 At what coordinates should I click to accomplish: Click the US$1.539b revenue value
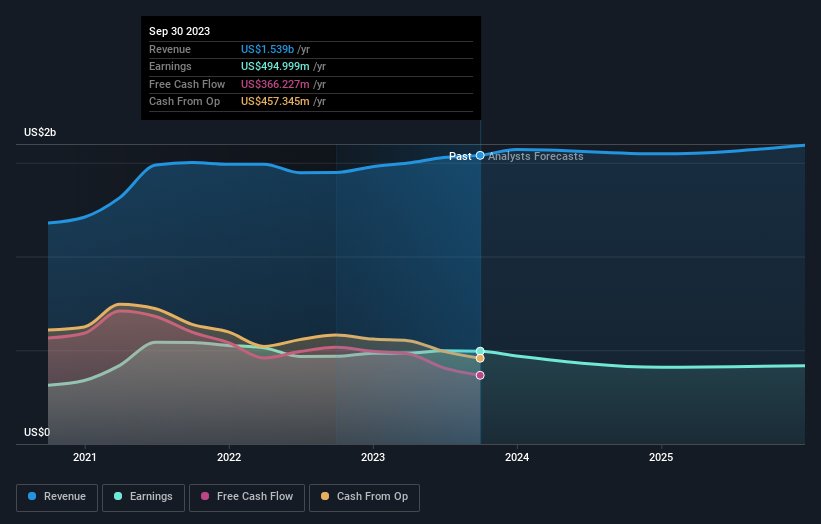click(x=267, y=49)
